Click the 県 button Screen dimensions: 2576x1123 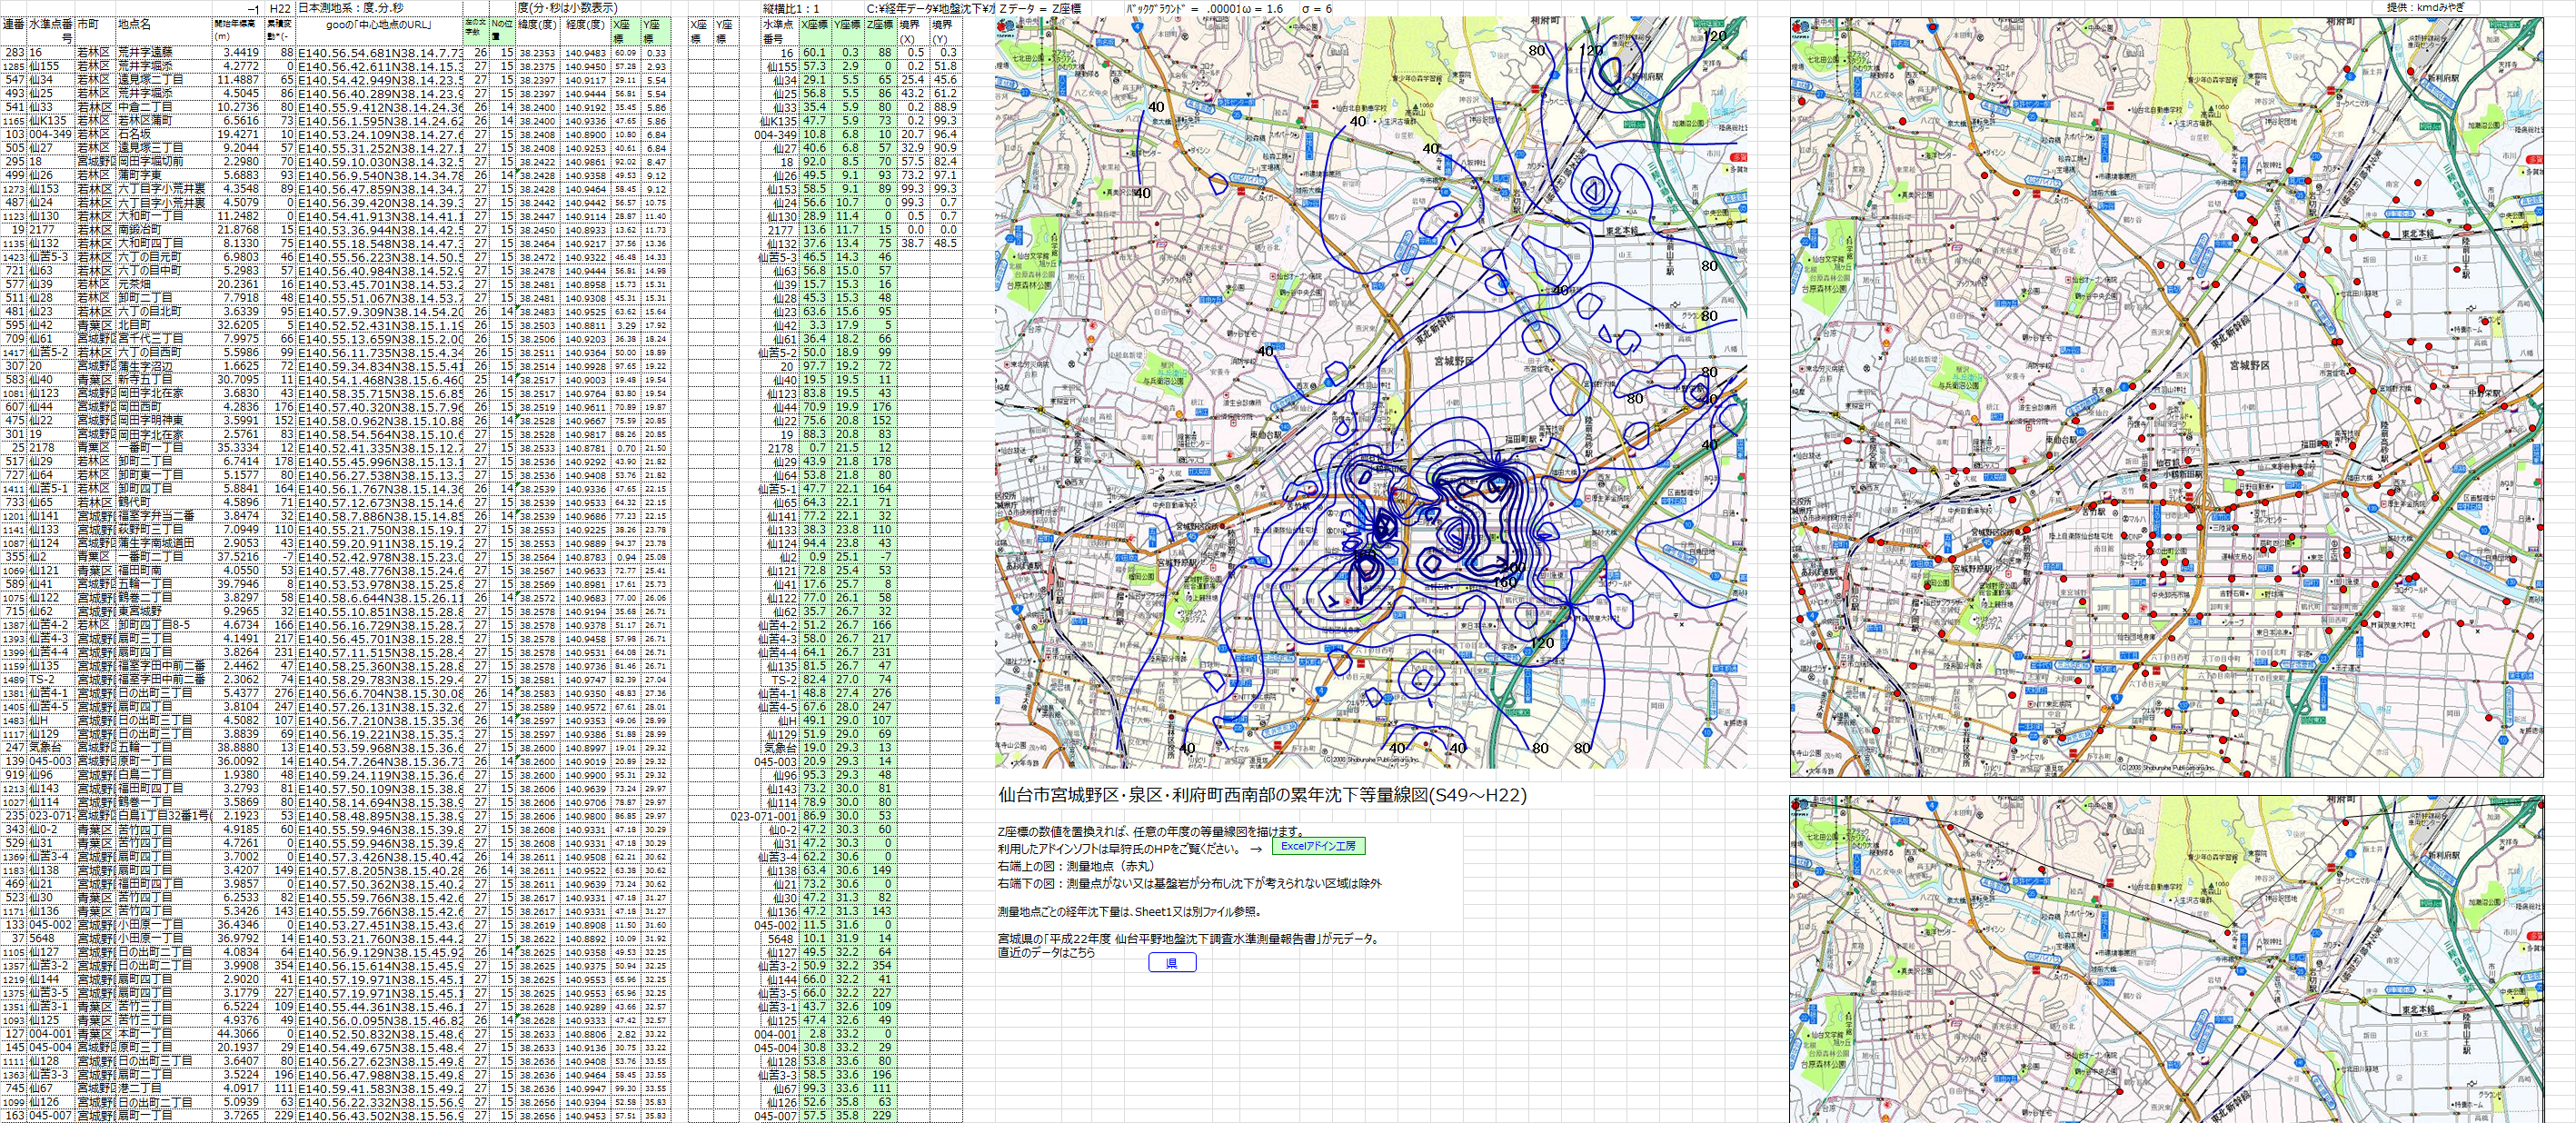coord(1172,963)
